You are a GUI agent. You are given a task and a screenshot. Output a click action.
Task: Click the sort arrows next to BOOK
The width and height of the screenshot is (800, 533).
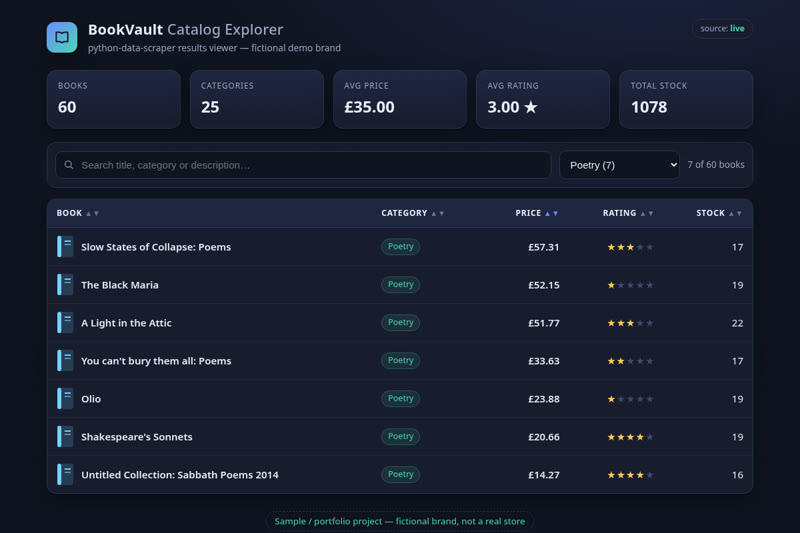pos(92,213)
